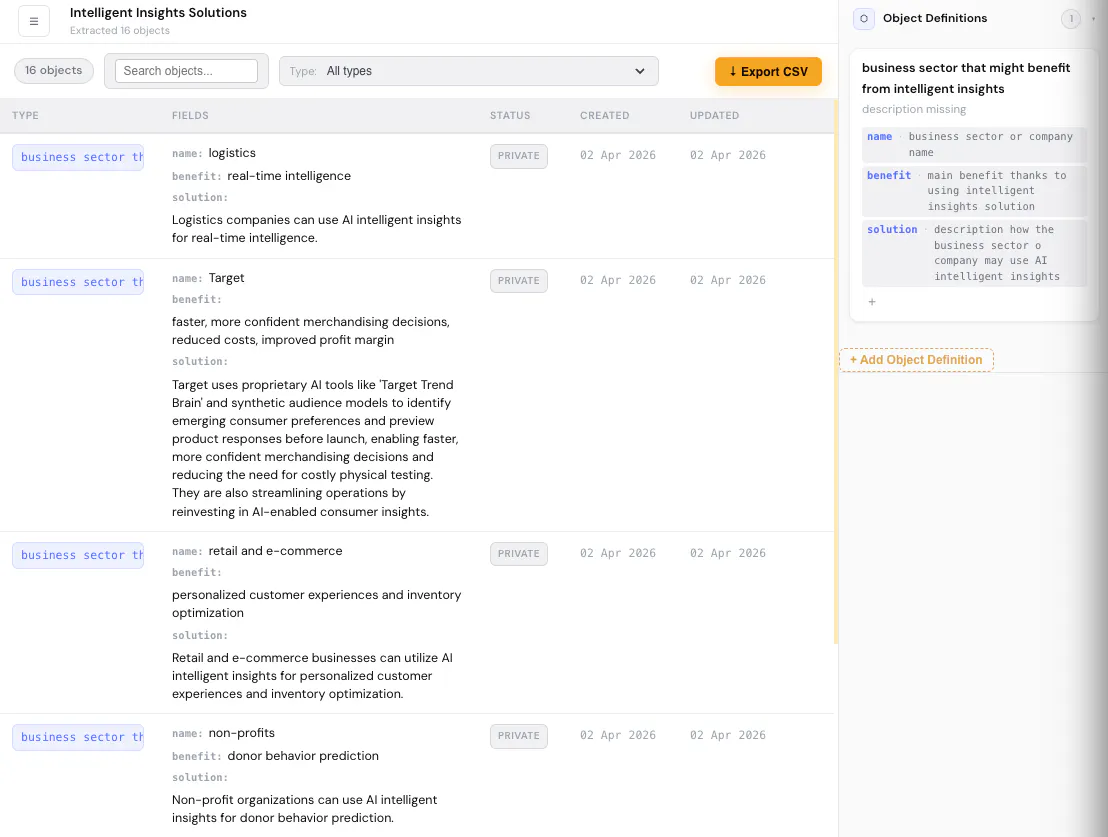Collapse the Object Definitions panel arrow
The height and width of the screenshot is (837, 1108).
coord(1093,19)
